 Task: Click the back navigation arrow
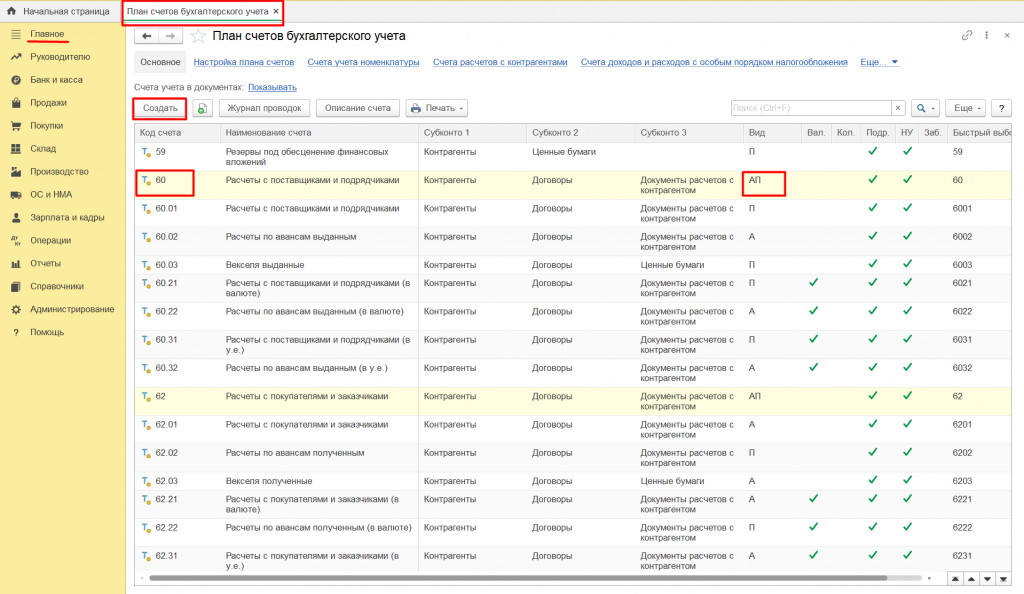(x=148, y=36)
